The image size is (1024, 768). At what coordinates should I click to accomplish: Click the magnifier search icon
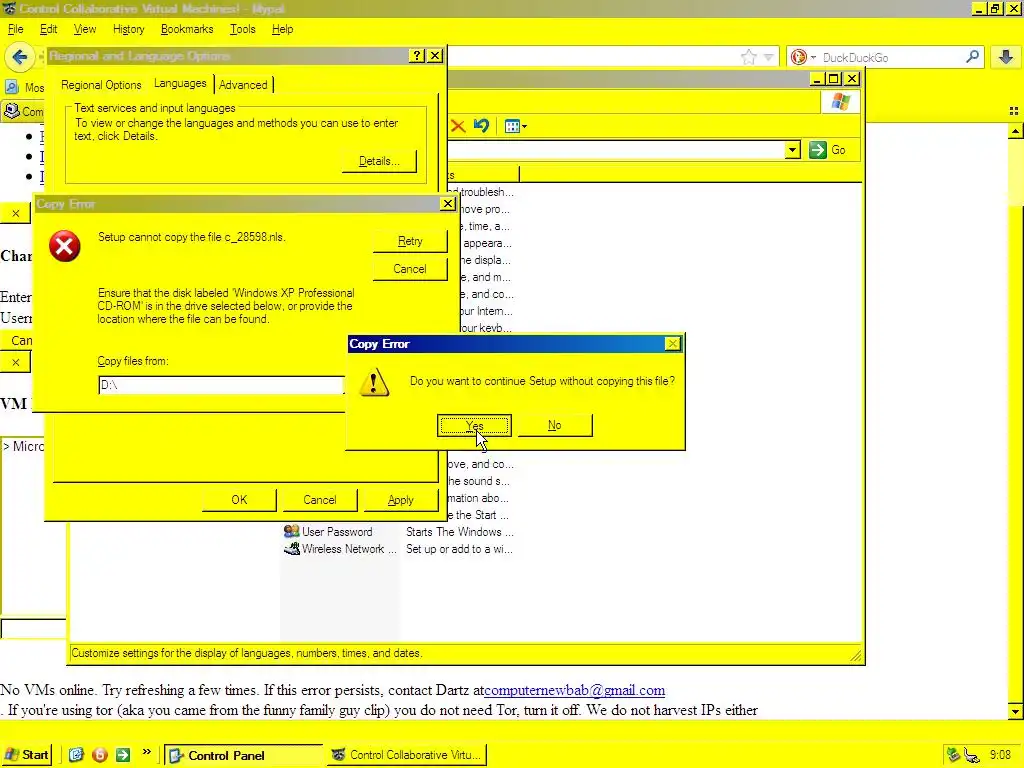tap(972, 57)
